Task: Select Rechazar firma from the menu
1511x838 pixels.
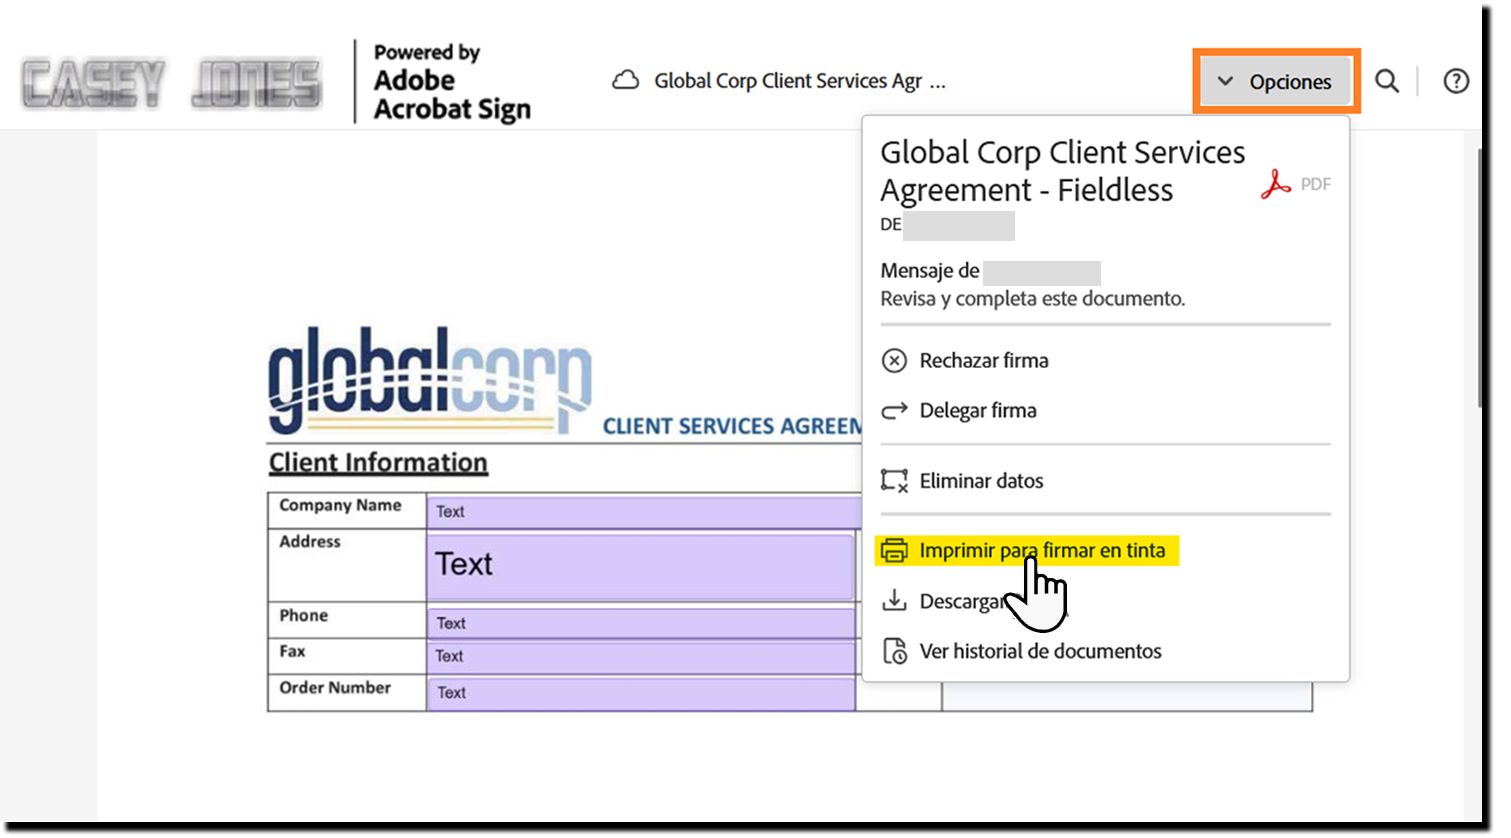Action: pos(966,360)
